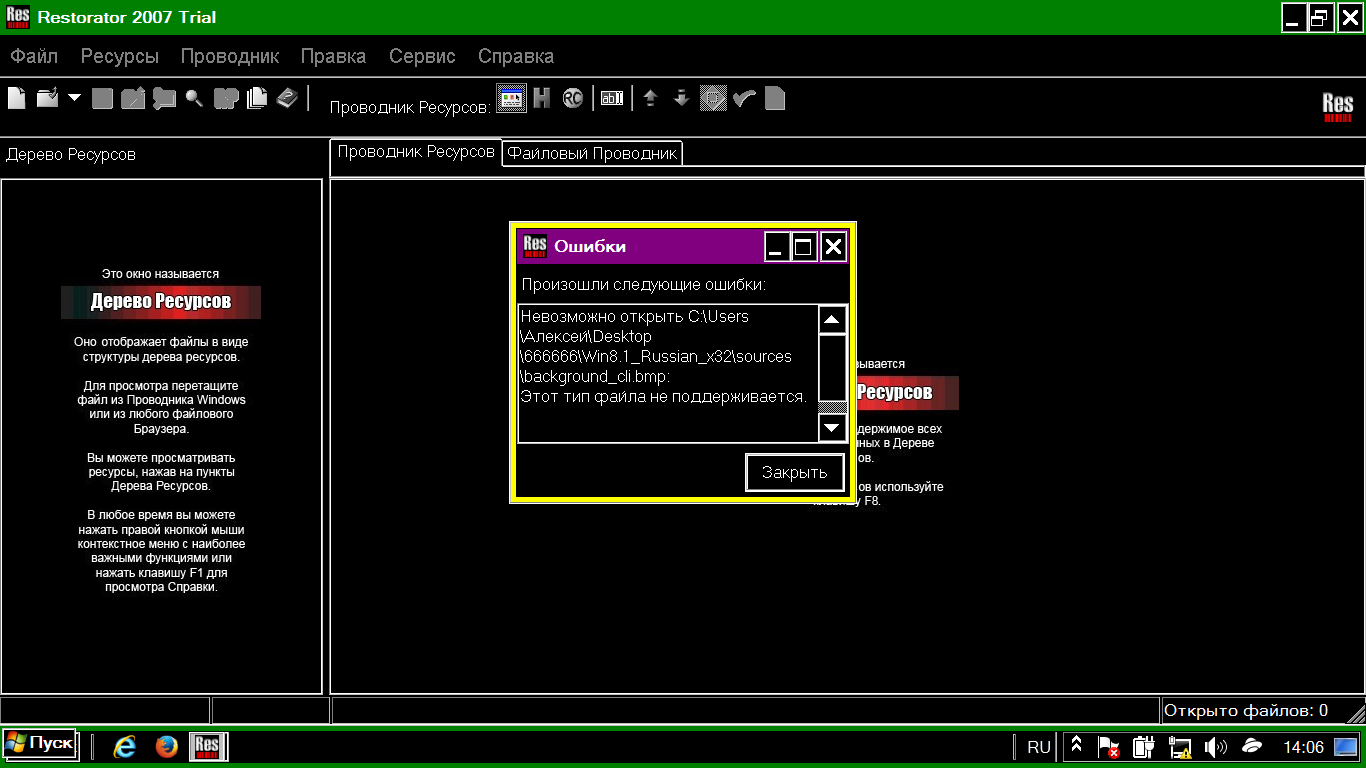1366x768 pixels.
Task: Click the Show Desktop button in tray
Action: (1346, 746)
